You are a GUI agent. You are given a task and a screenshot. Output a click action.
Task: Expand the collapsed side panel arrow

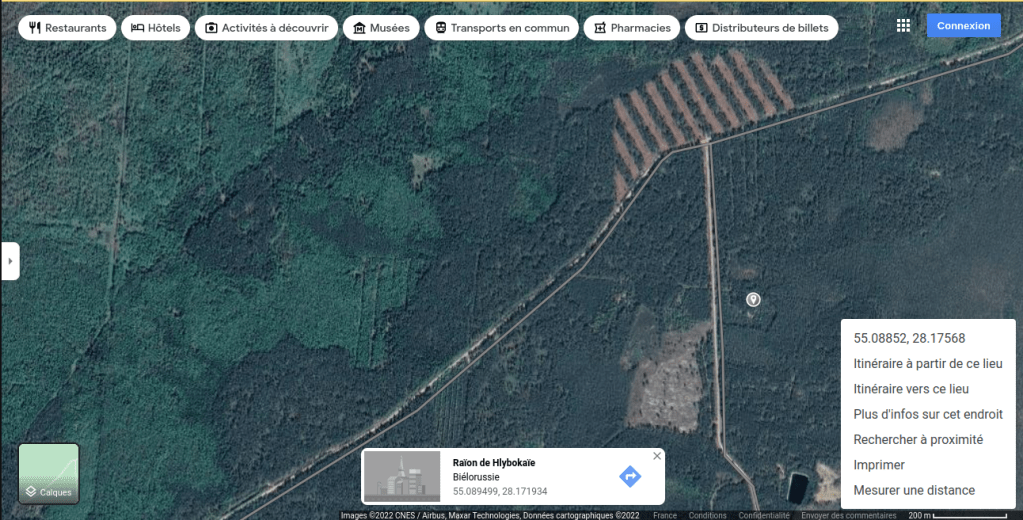tap(10, 261)
